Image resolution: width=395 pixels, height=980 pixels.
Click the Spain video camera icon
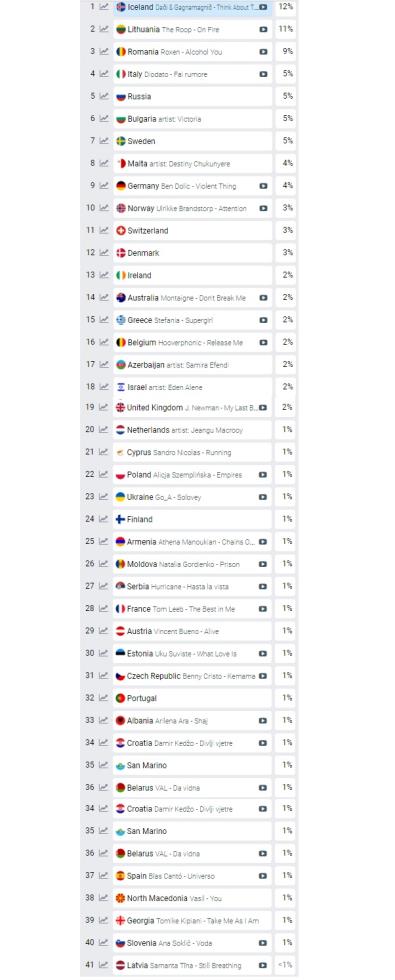(263, 876)
